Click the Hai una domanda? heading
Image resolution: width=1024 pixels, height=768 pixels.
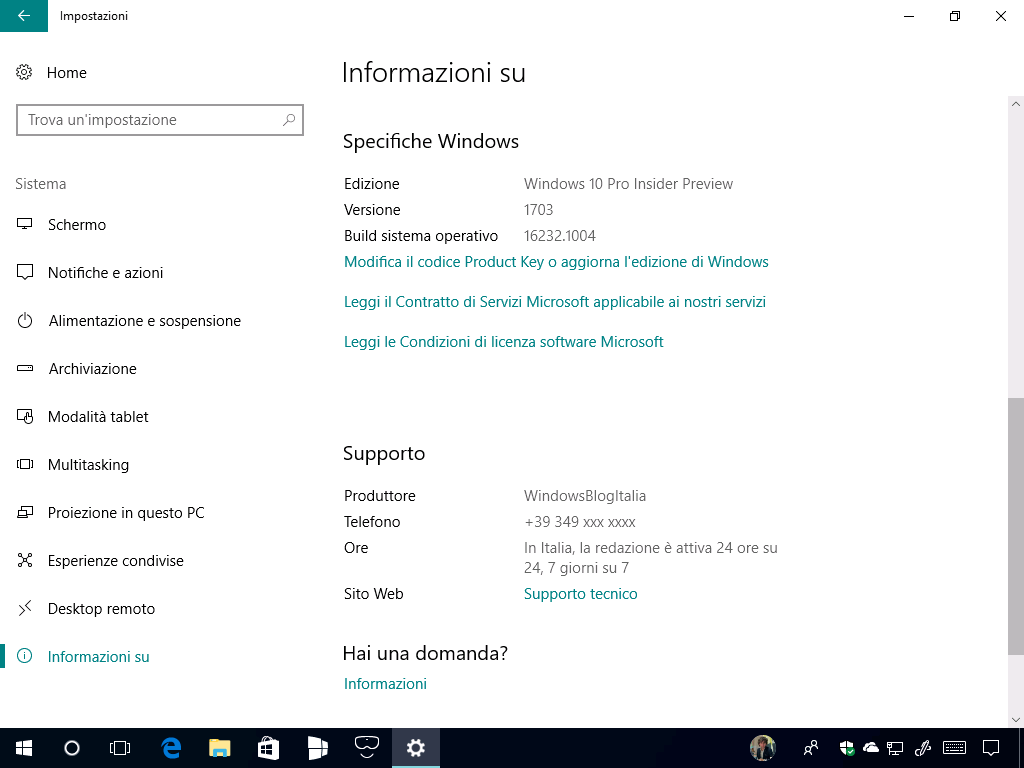tap(425, 653)
